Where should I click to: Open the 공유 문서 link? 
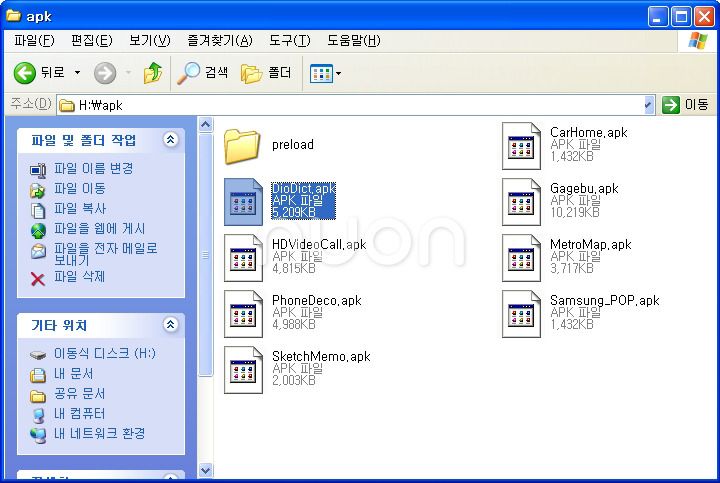(79, 393)
